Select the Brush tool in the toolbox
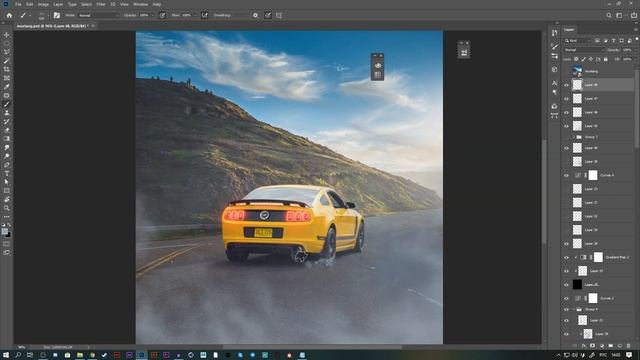This screenshot has width=640, height=360. click(7, 104)
